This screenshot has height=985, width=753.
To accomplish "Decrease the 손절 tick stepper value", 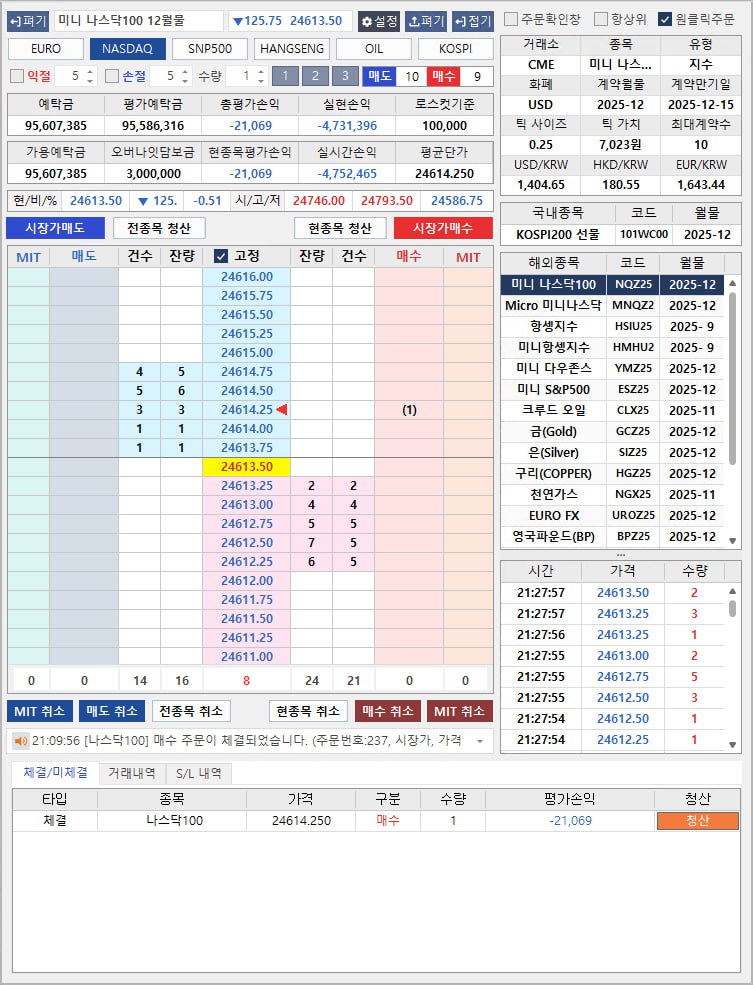I will pyautogui.click(x=185, y=80).
